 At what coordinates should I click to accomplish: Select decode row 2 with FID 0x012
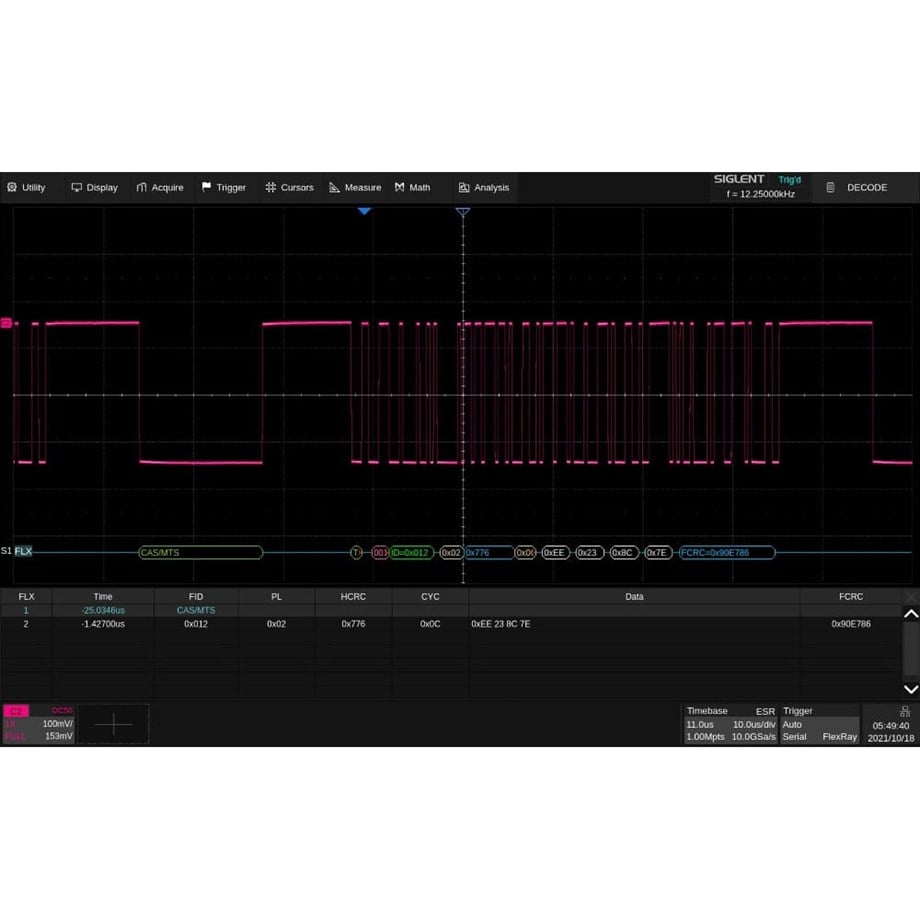coord(450,623)
